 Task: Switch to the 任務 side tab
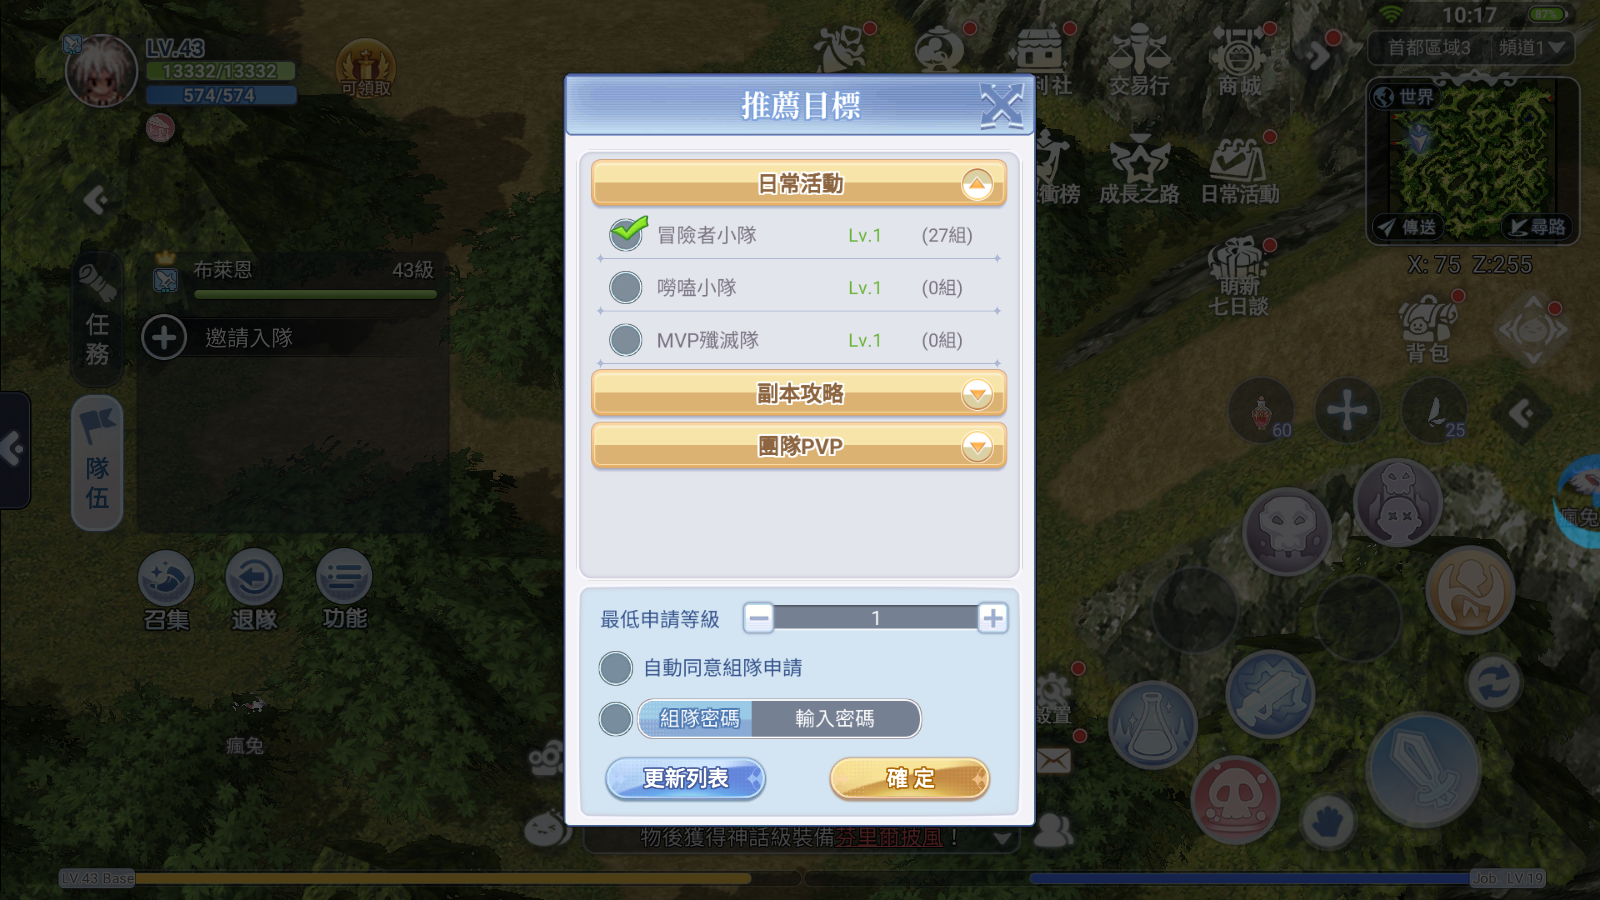point(97,320)
